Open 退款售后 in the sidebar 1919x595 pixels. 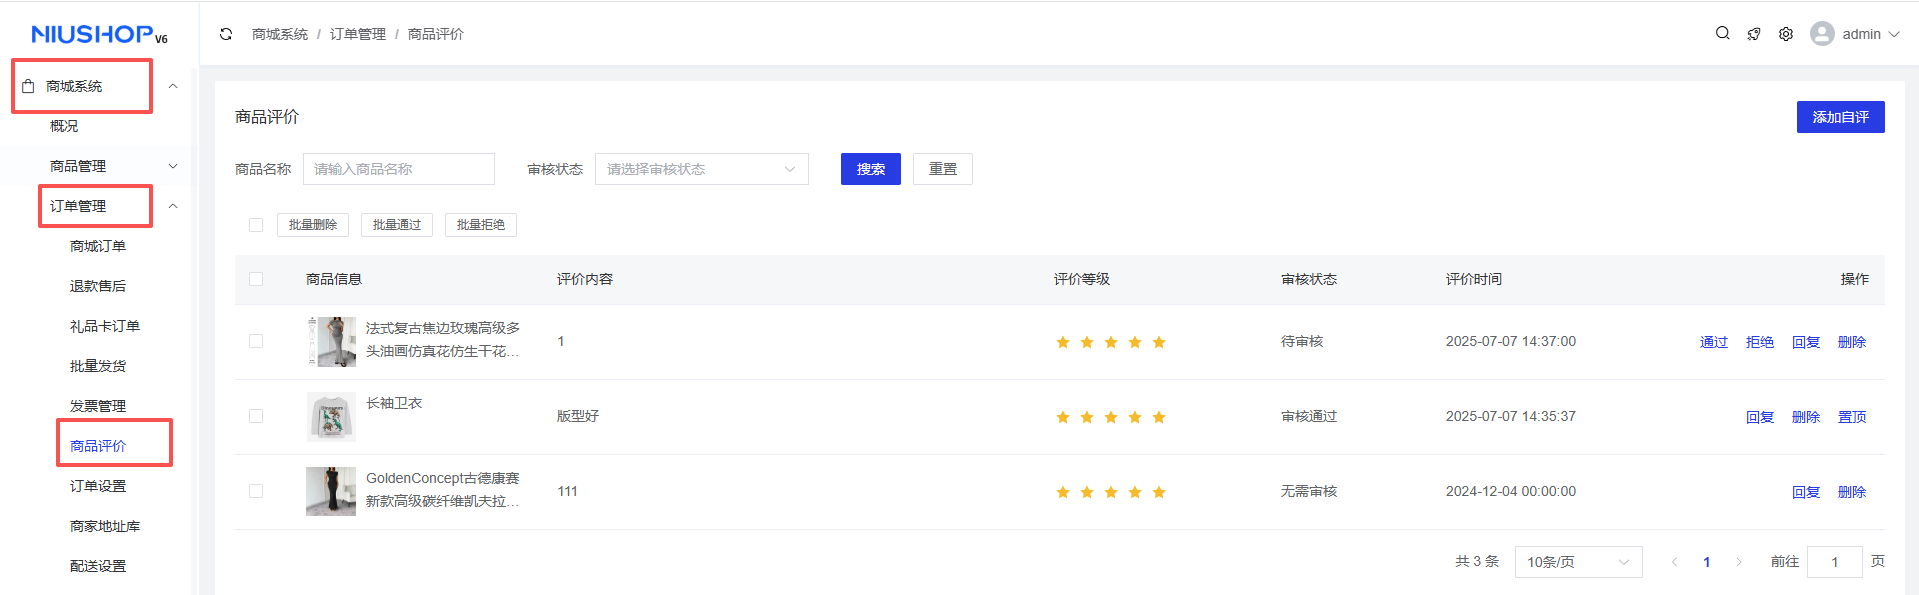98,286
